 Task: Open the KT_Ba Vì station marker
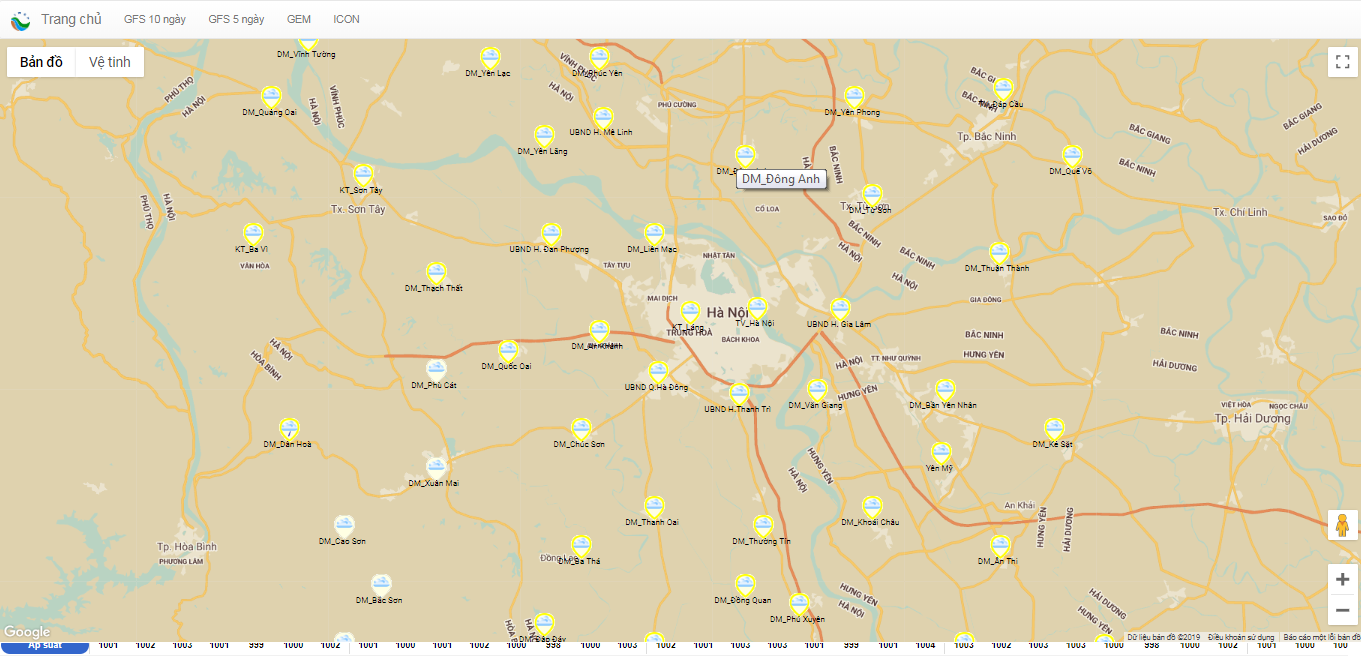(x=254, y=234)
